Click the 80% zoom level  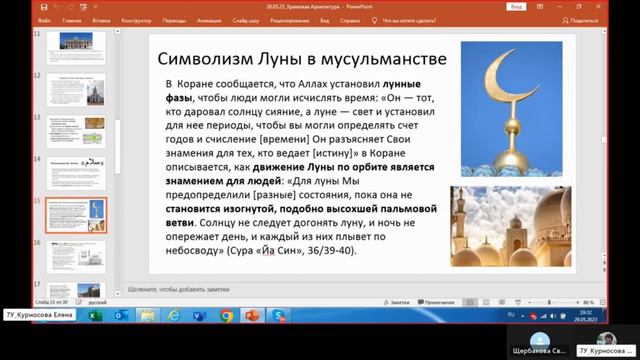pyautogui.click(x=588, y=302)
